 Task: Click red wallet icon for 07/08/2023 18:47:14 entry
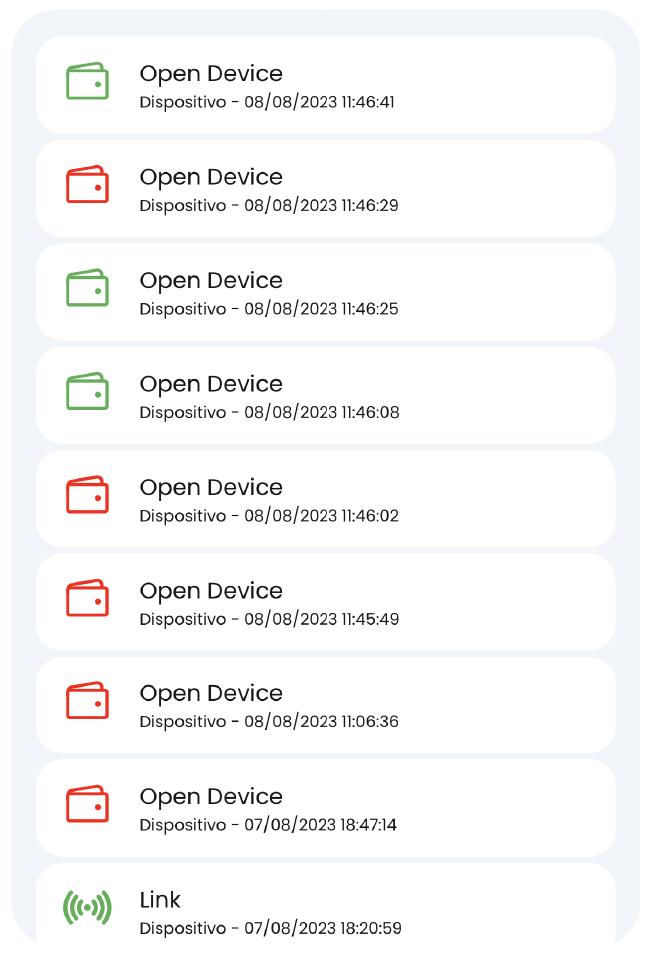click(x=87, y=804)
